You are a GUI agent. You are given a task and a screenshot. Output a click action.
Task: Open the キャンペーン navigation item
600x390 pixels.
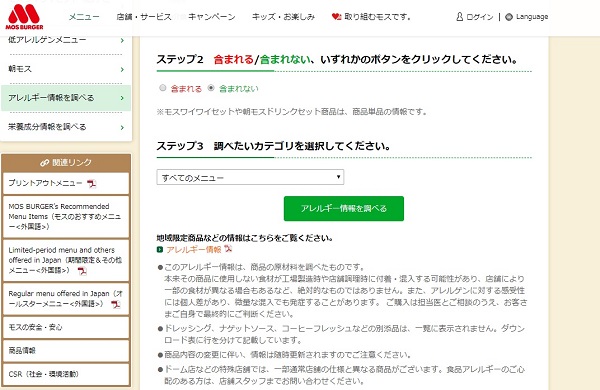(212, 17)
